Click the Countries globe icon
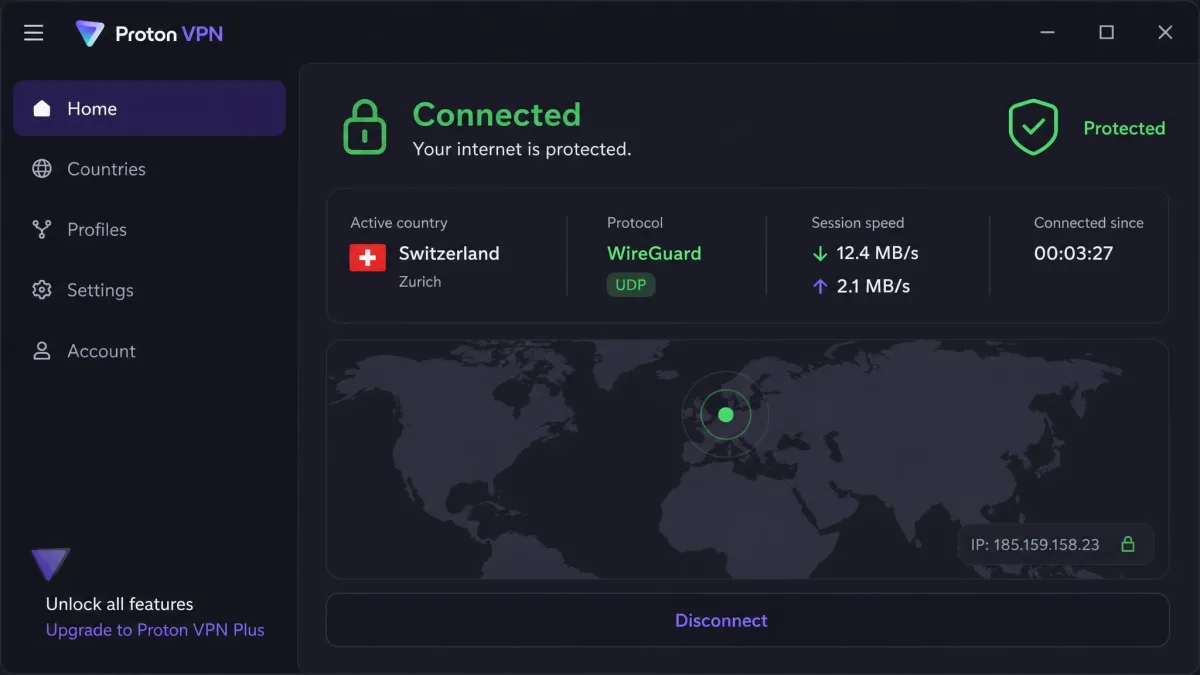This screenshot has height=675, width=1200. 42,169
